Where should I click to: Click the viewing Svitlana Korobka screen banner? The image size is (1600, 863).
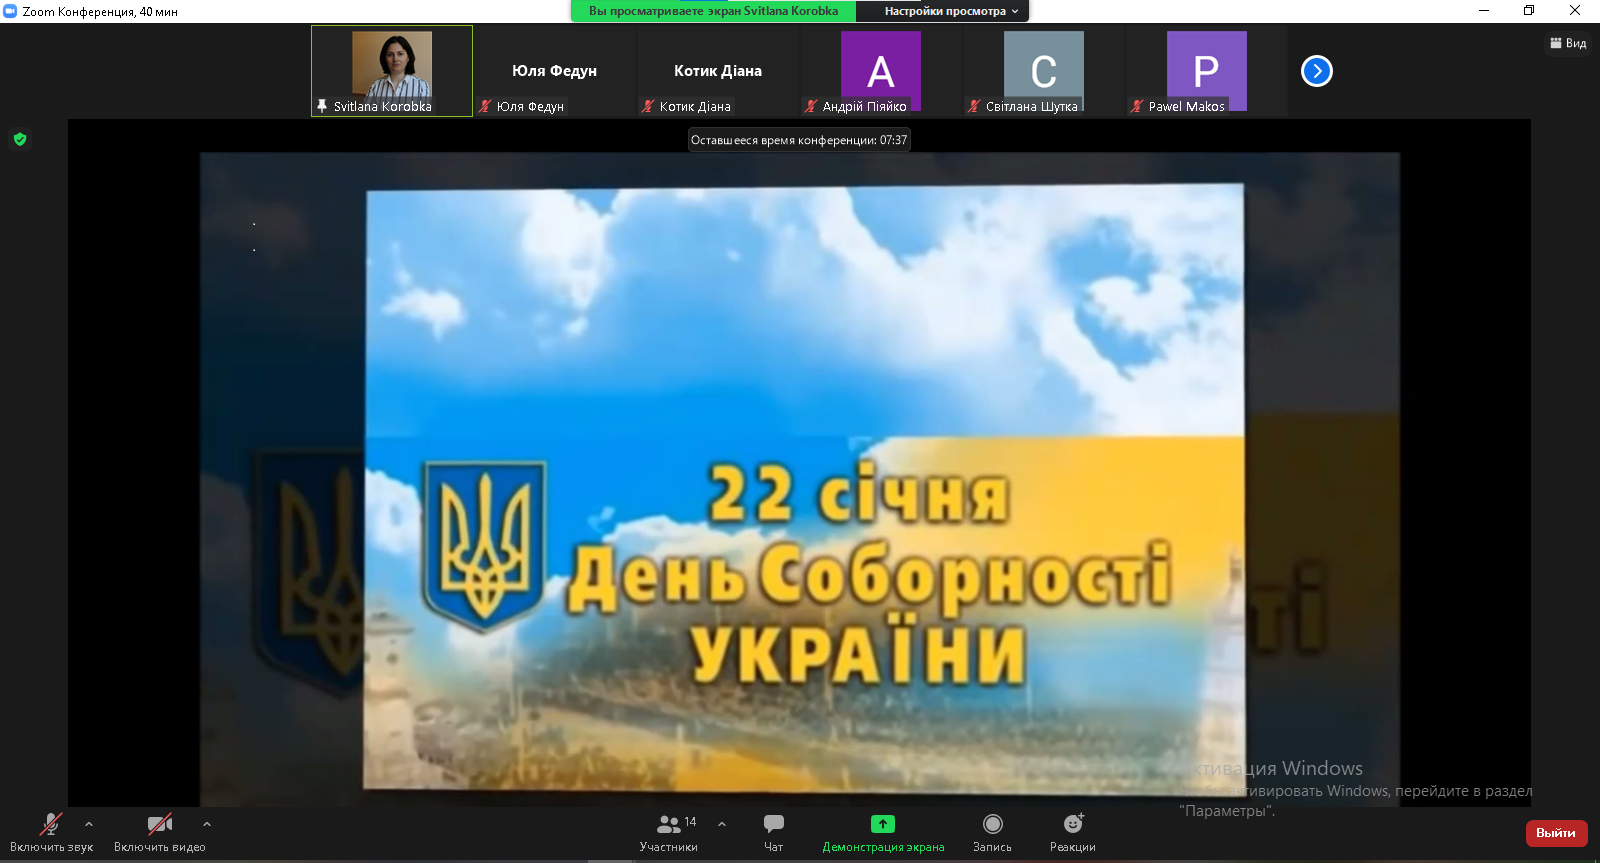pyautogui.click(x=713, y=11)
